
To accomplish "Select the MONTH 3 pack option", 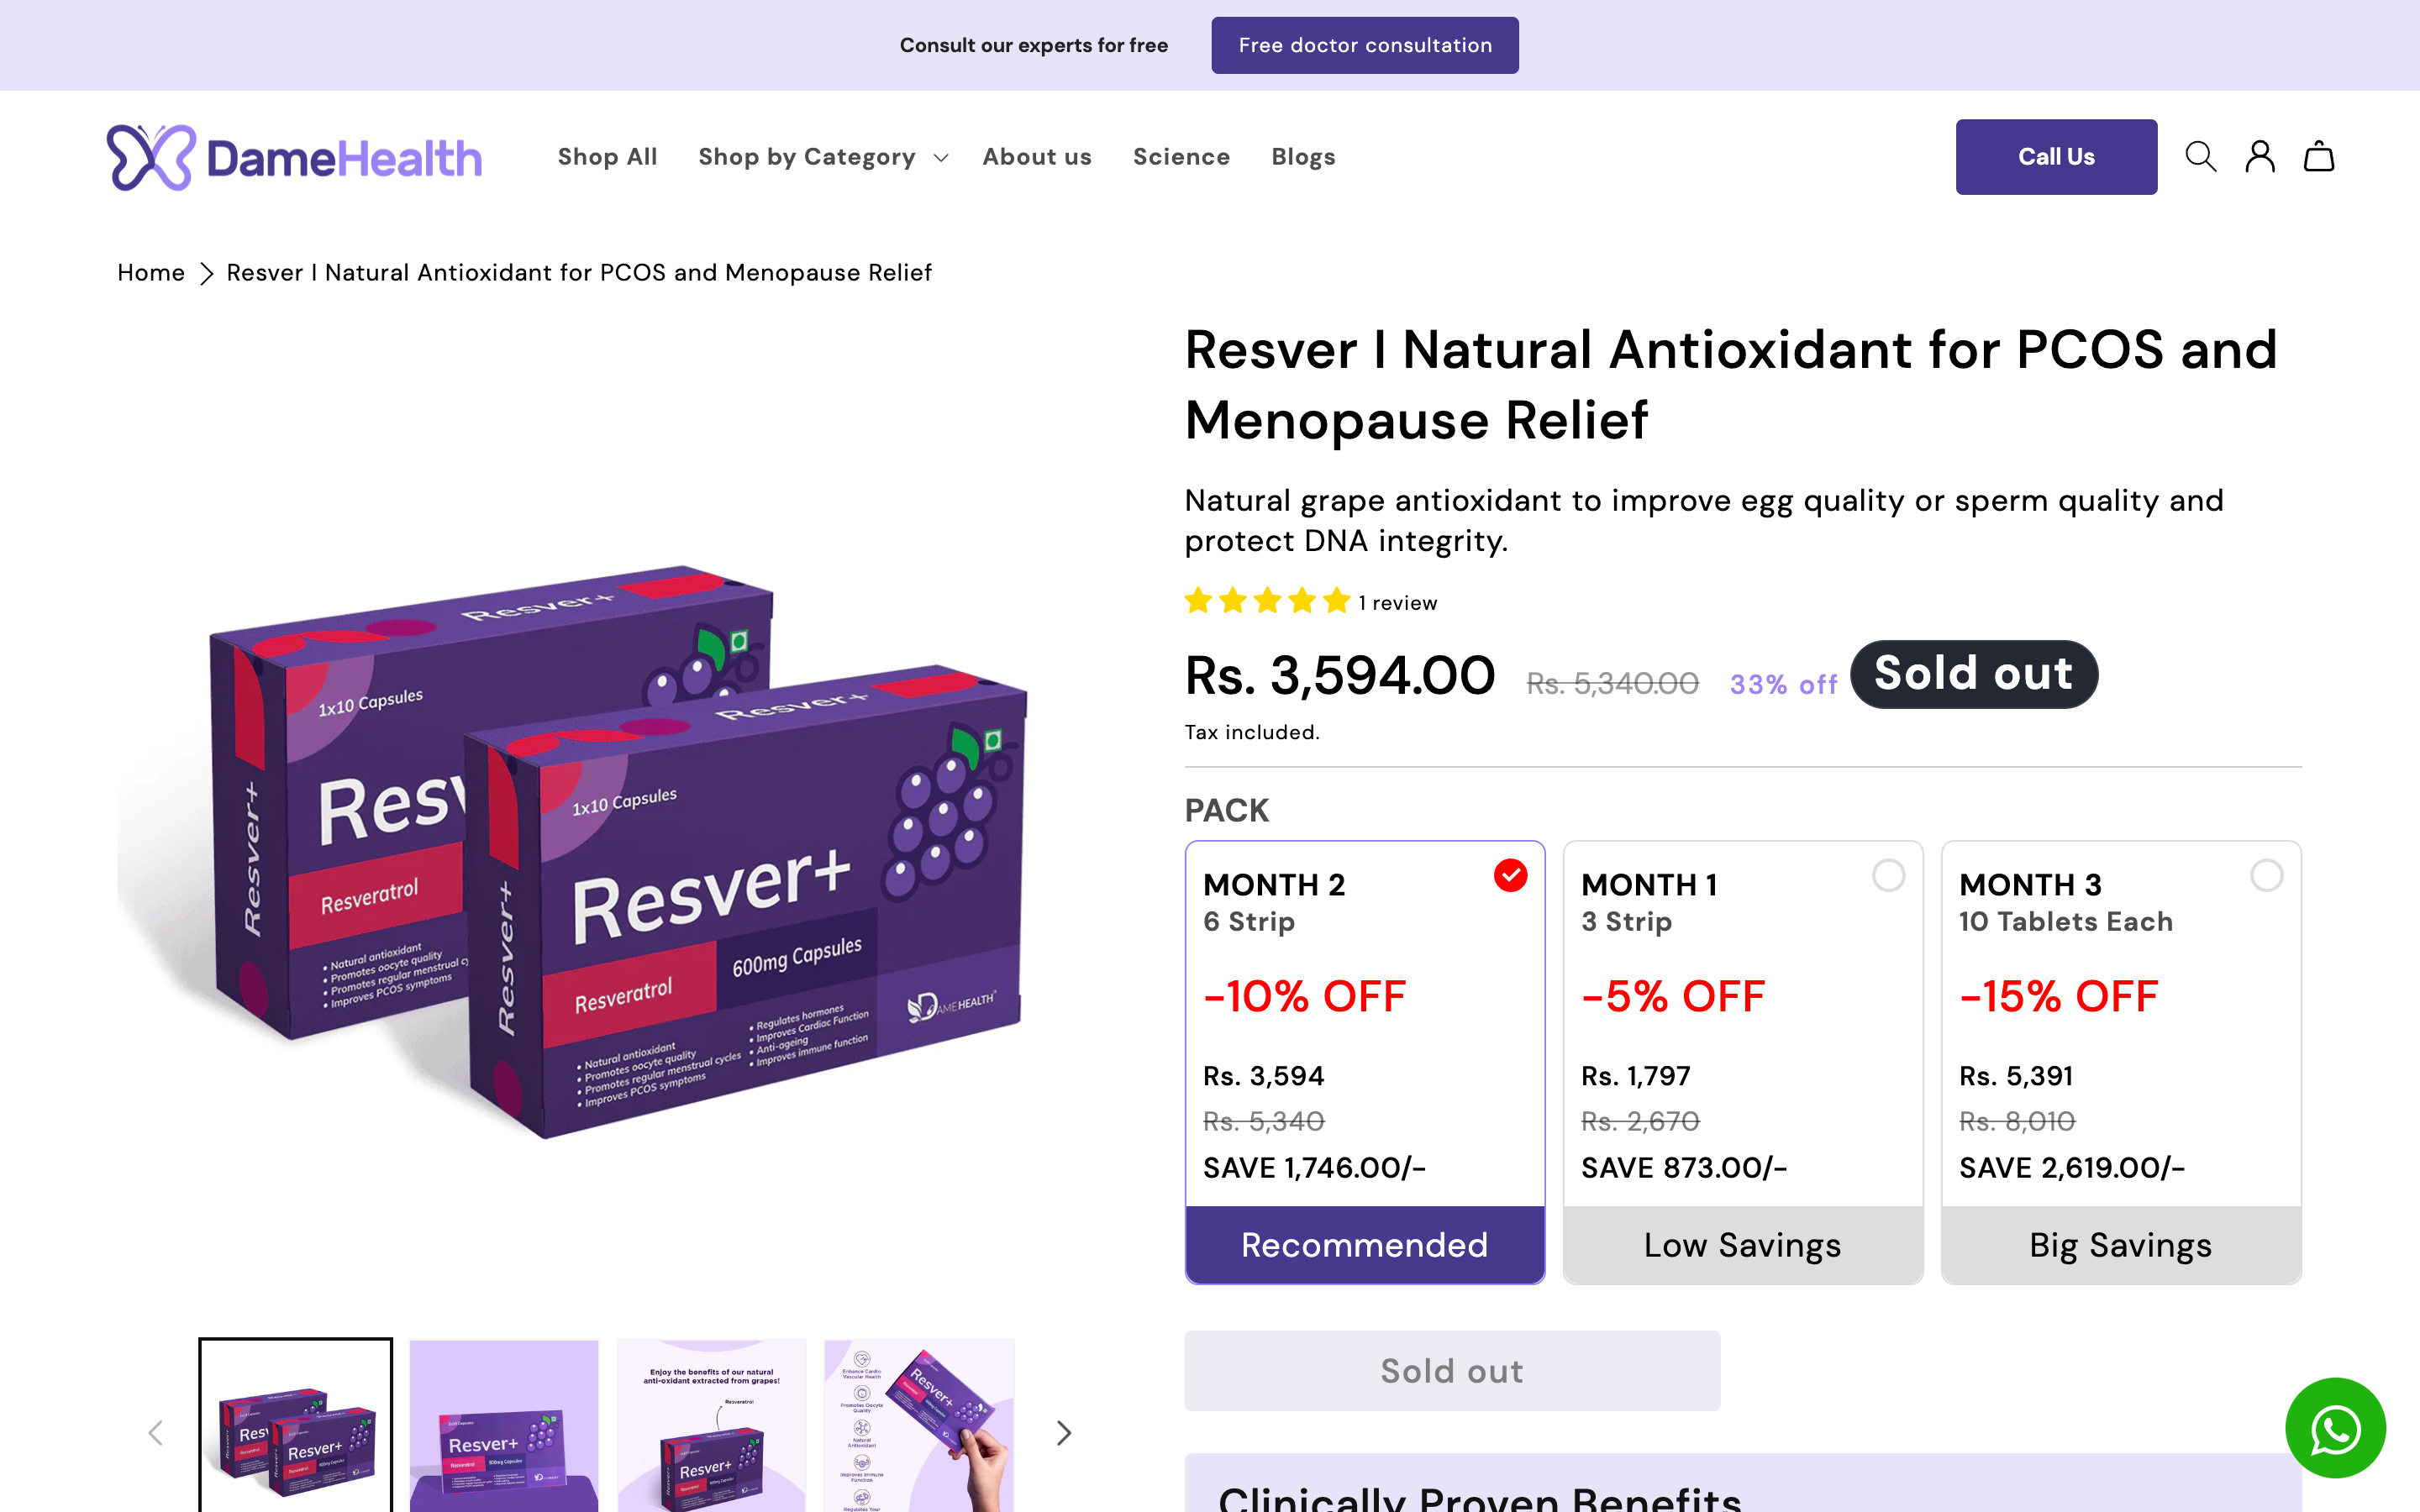I will click(x=2121, y=1062).
